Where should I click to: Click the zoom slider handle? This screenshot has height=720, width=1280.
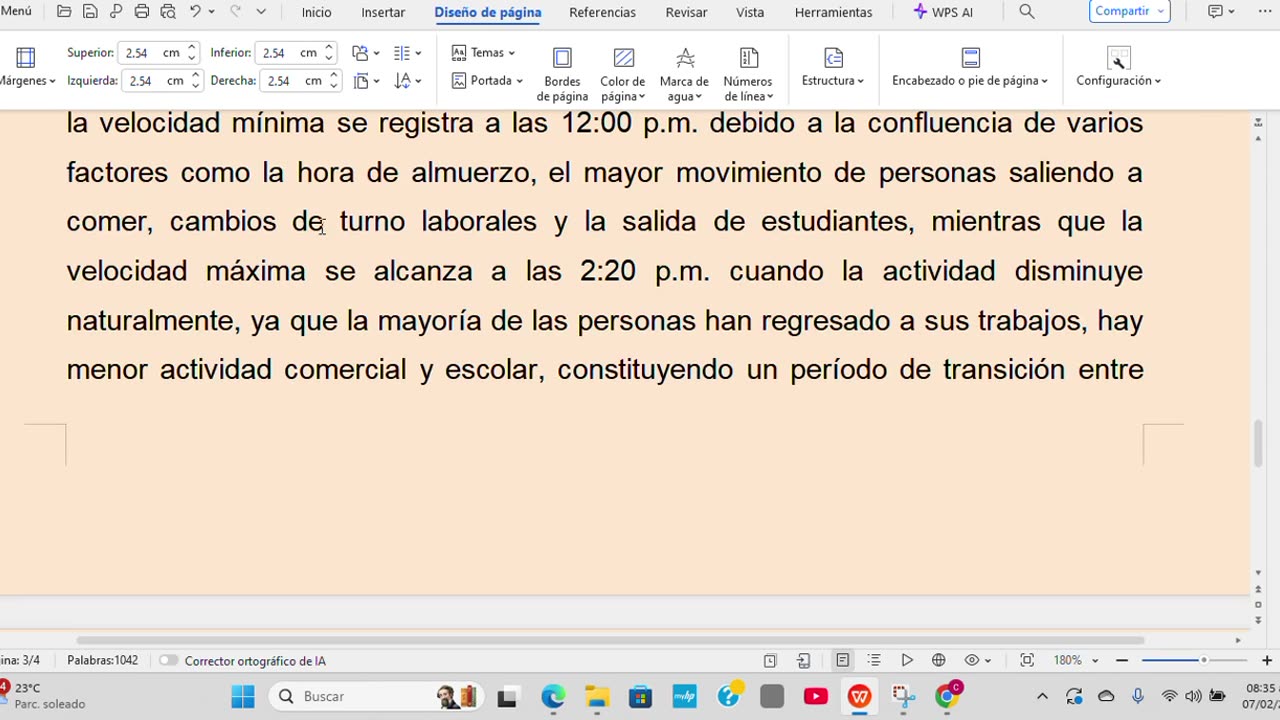[x=1203, y=660]
